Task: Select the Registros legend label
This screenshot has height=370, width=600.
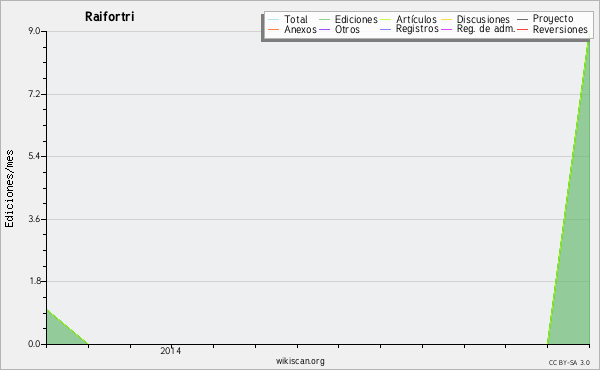Action: [x=417, y=29]
